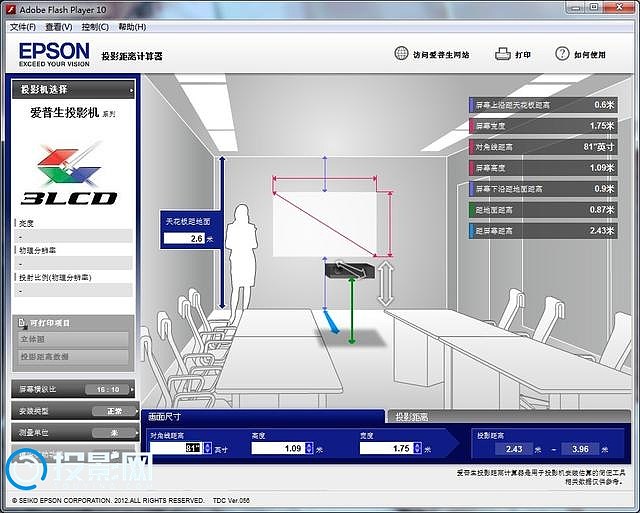This screenshot has height=513, width=640.
Task: Click the document icon beside 可打印项目
Action: [x=22, y=323]
